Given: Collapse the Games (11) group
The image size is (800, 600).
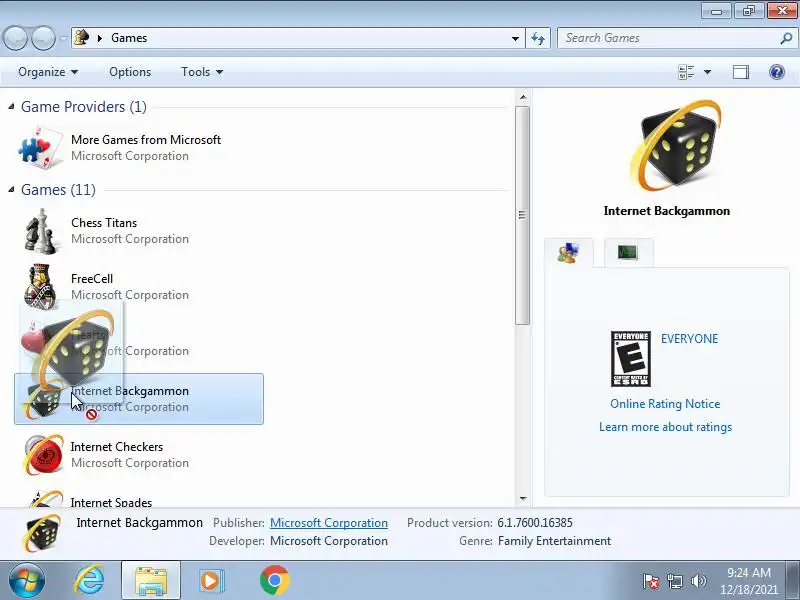Looking at the screenshot, I should click(11, 190).
